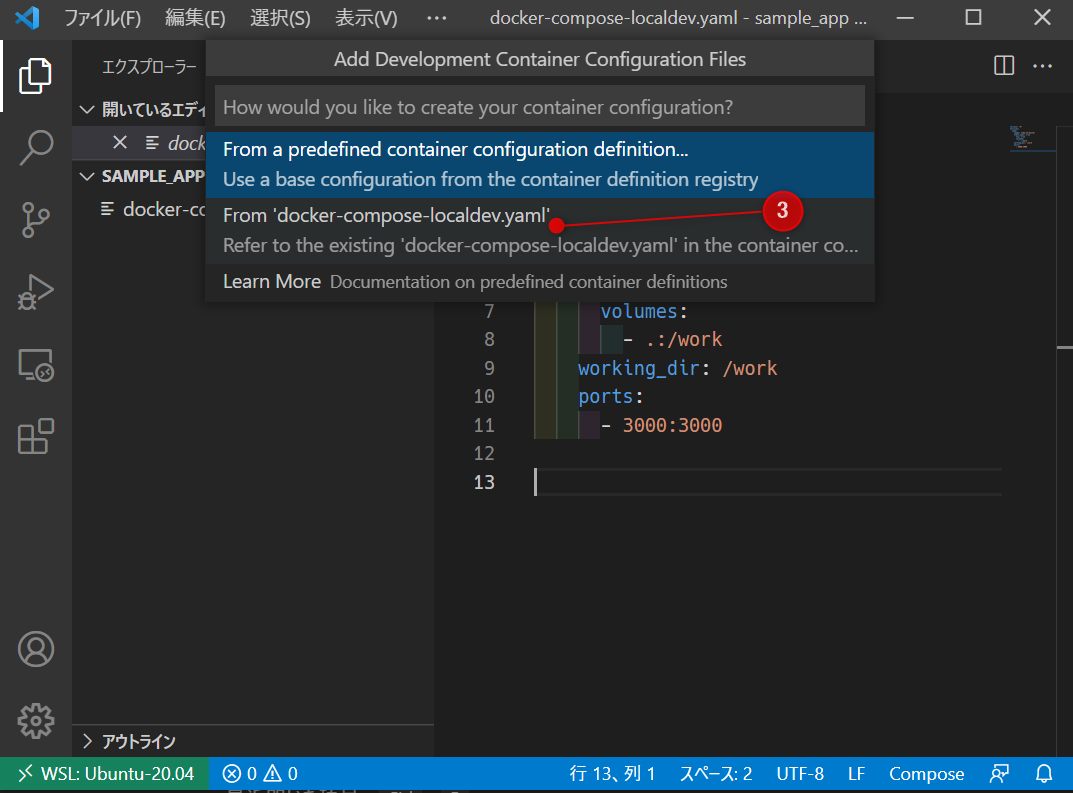Open editor More Actions ellipsis
Viewport: 1073px width, 793px height.
coord(1042,66)
